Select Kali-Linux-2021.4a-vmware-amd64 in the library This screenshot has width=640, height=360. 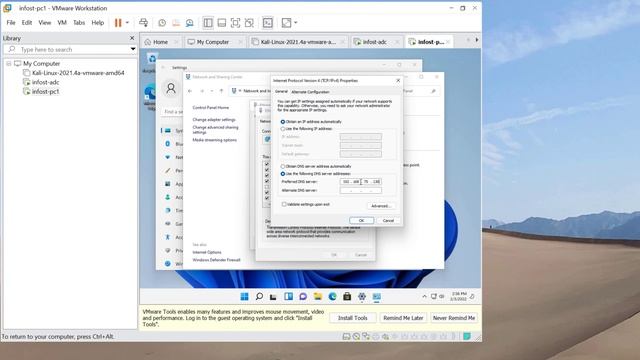point(78,73)
